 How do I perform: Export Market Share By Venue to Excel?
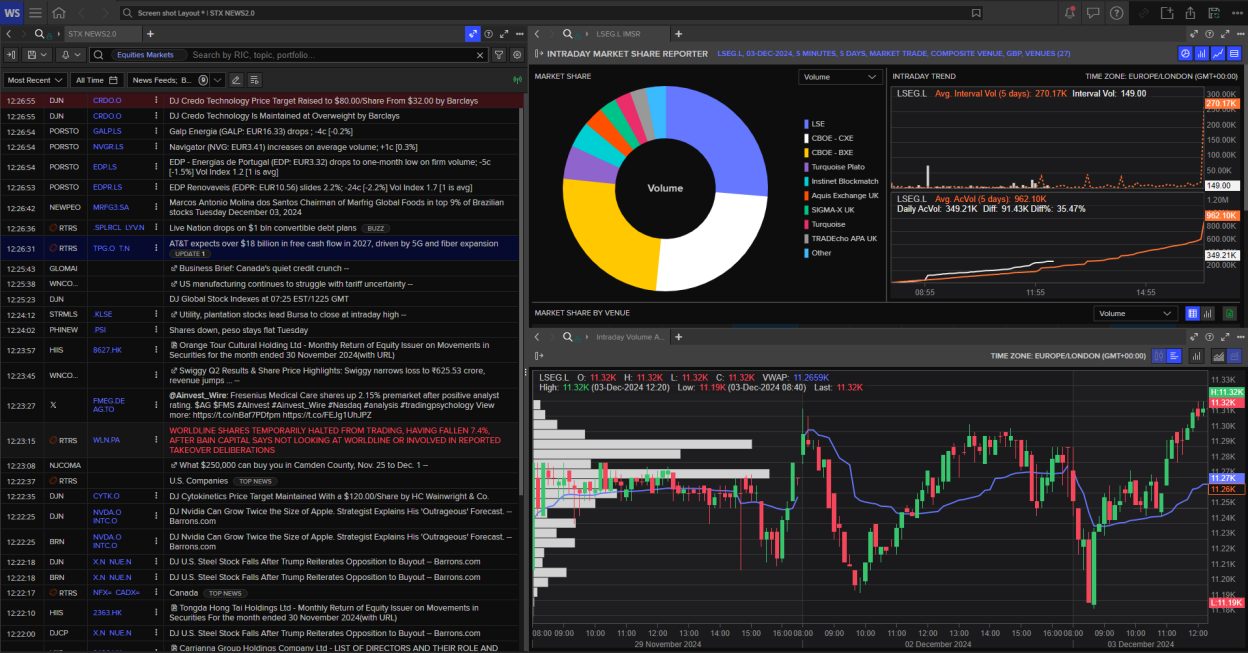pos(1230,313)
